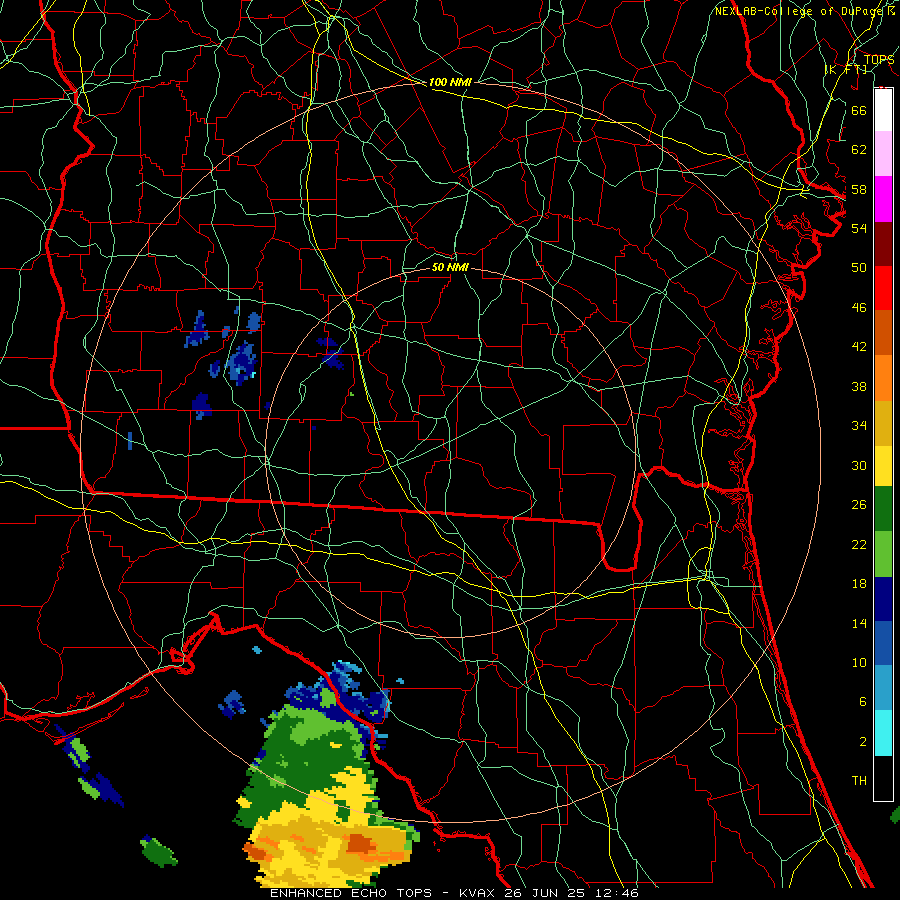Image resolution: width=900 pixels, height=900 pixels.
Task: Click the "TH" threshold label in the legend
Action: (x=859, y=781)
